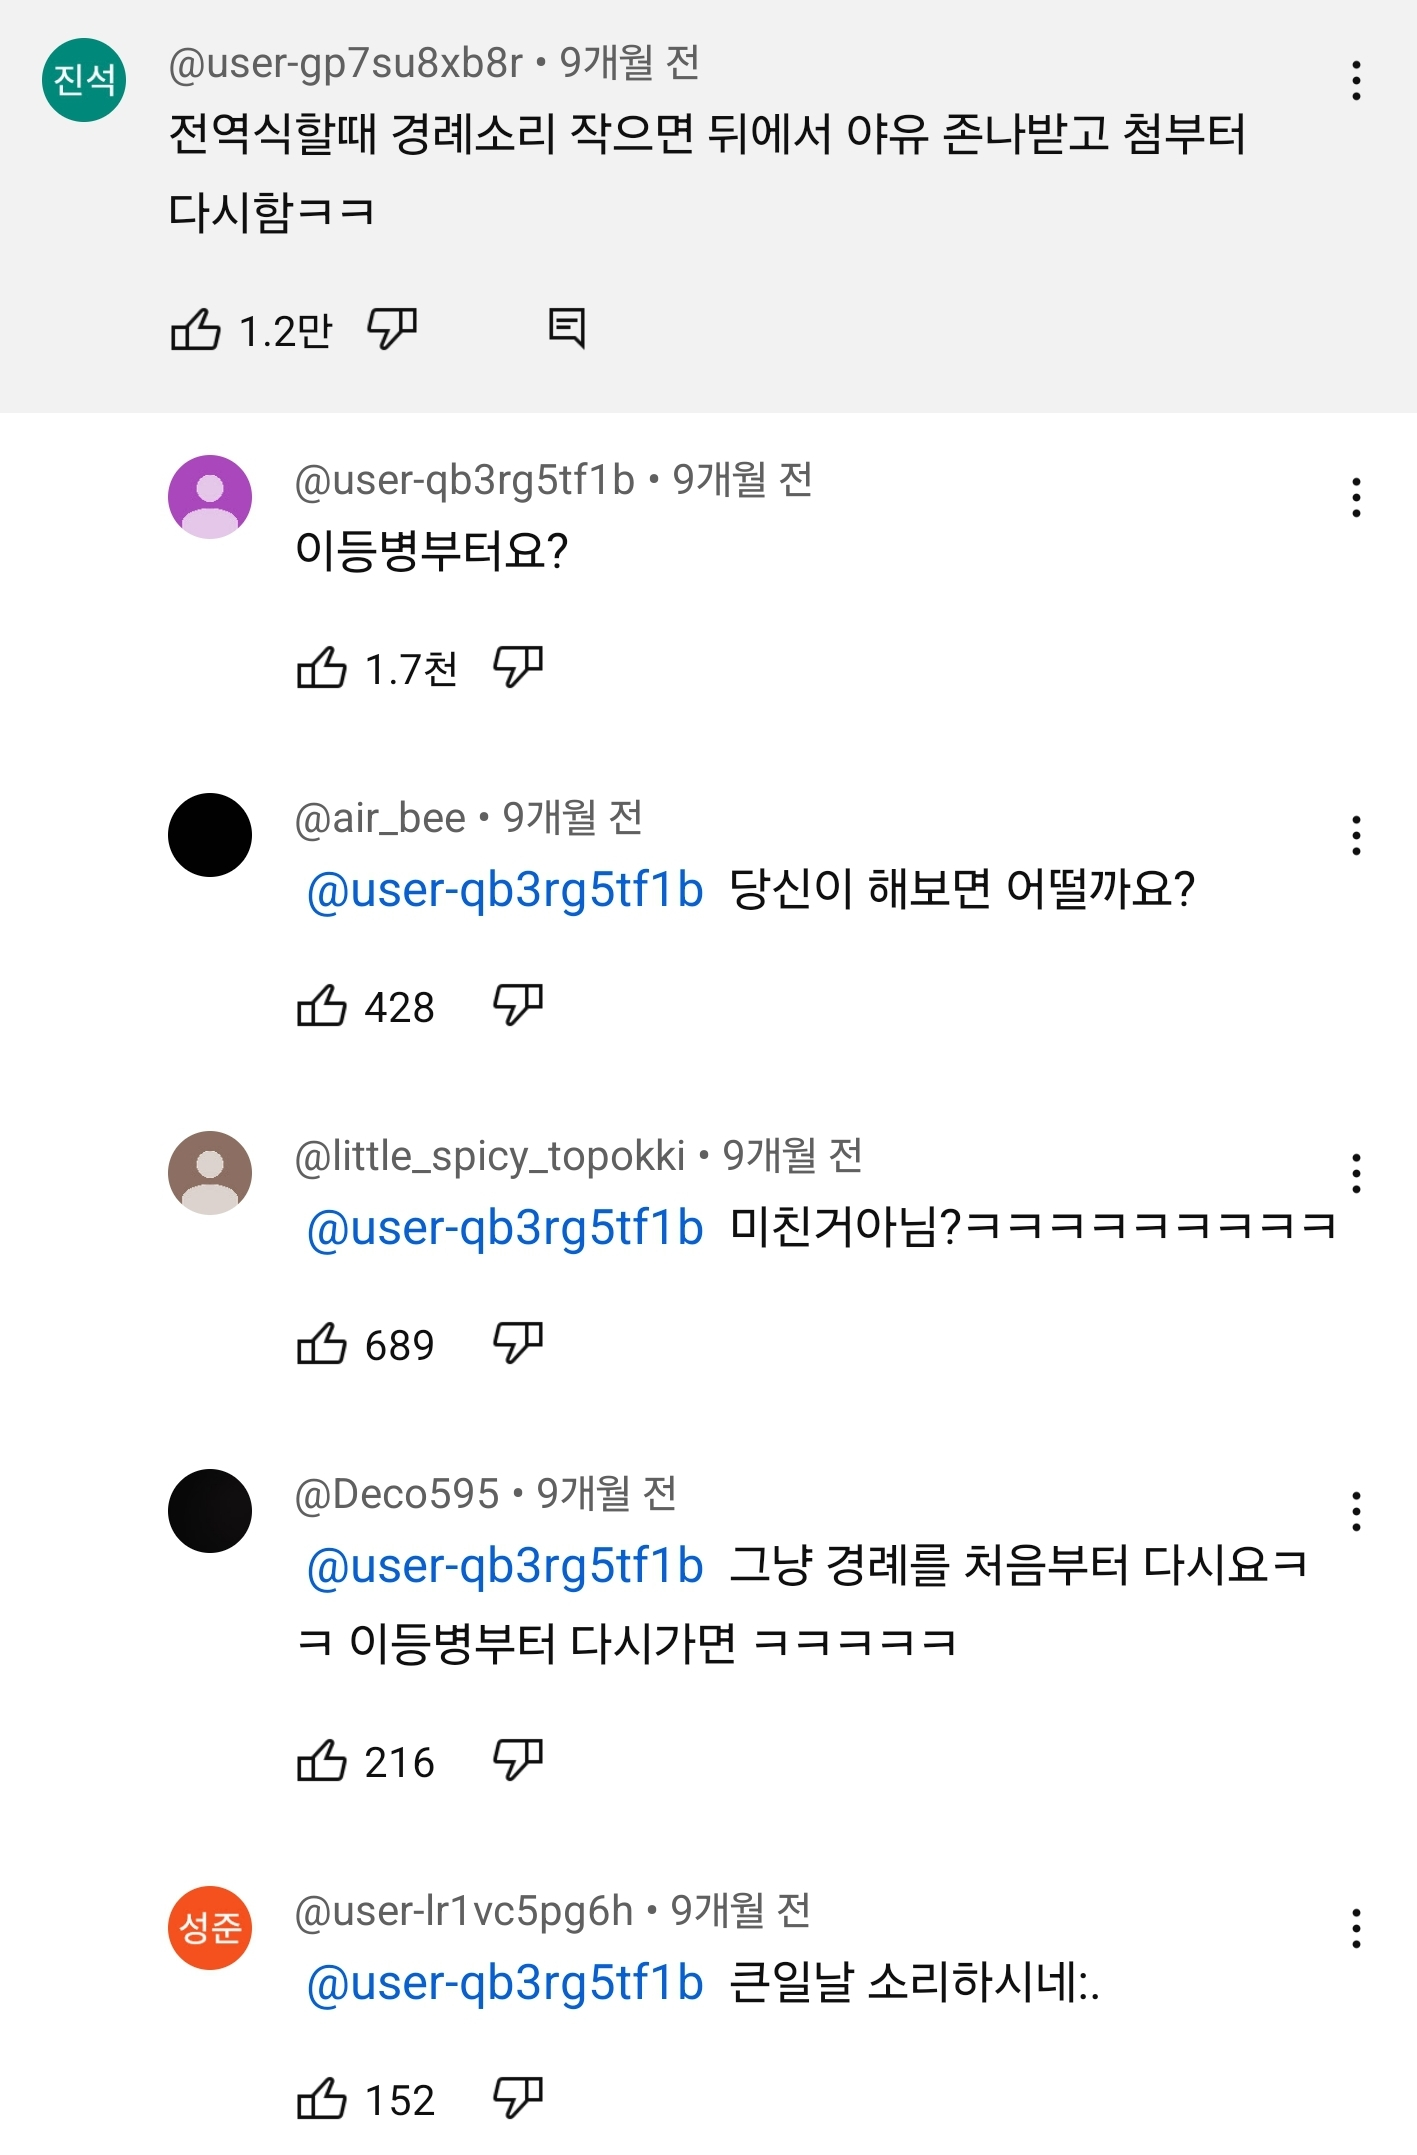This screenshot has width=1417, height=2155.
Task: Like the @little_spicy_topokki reply with 689 likes
Action: tap(322, 1343)
